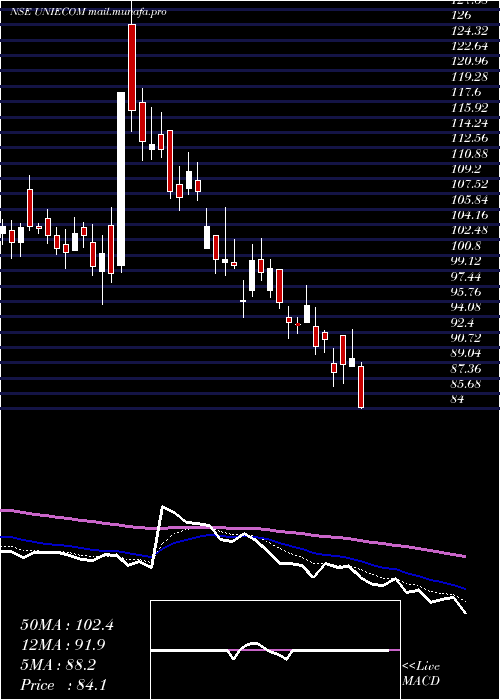Screen dimensions: 500x700
Task: Click the spike peak of white price line
Action: [163, 507]
